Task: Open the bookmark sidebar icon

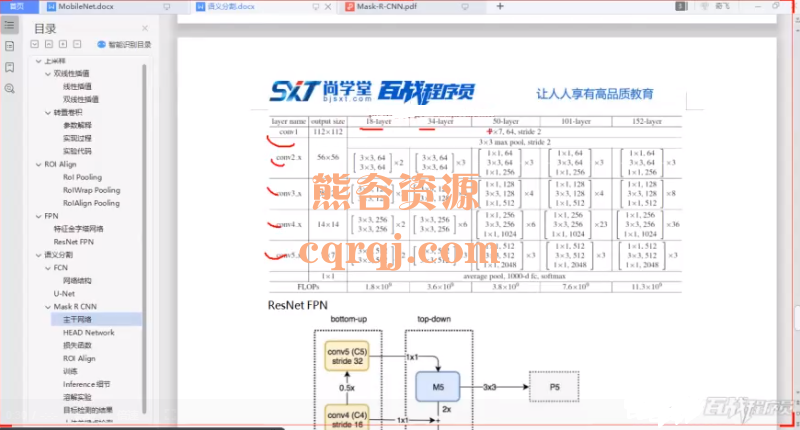Action: click(9, 67)
